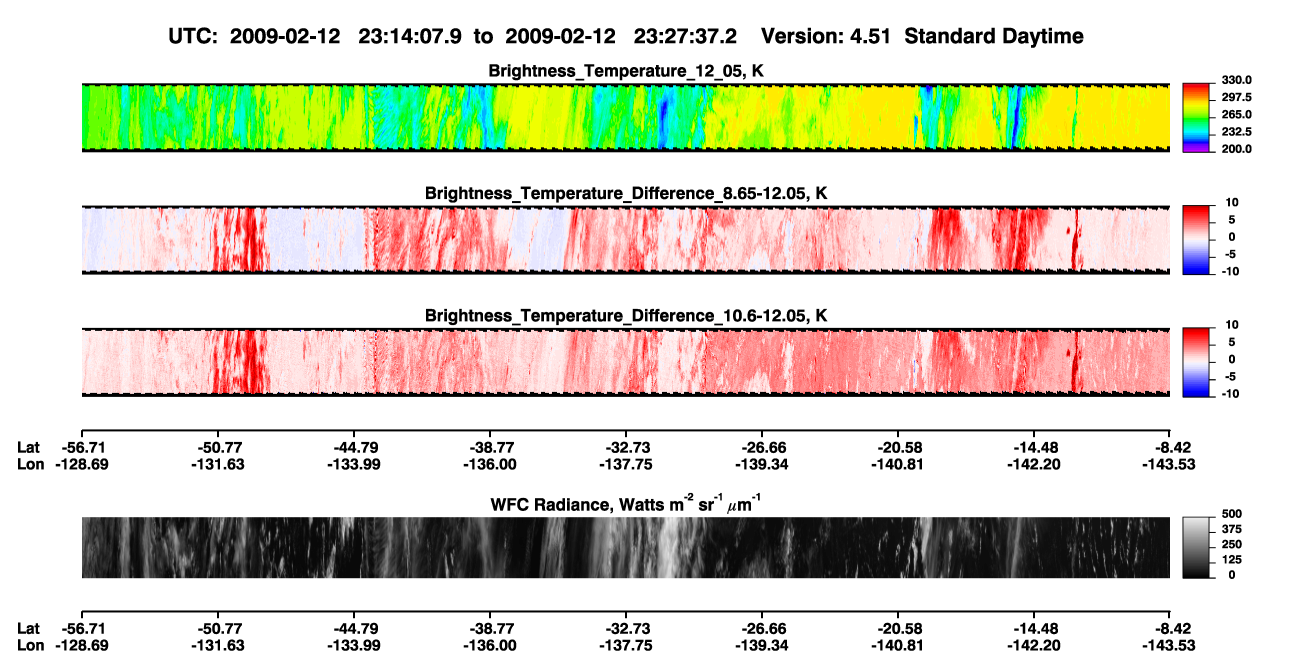
Task: Click longitude -136.00 on the axis under the 10.6-12.05 panel
Action: click(x=490, y=464)
